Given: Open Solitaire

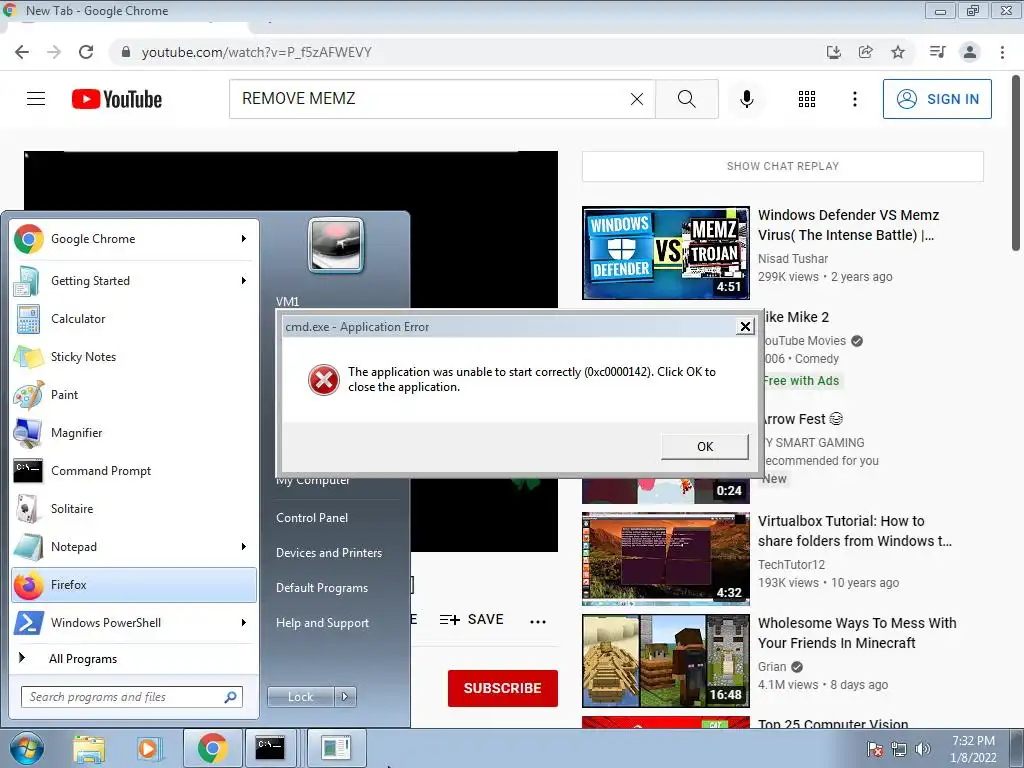Looking at the screenshot, I should [134, 508].
